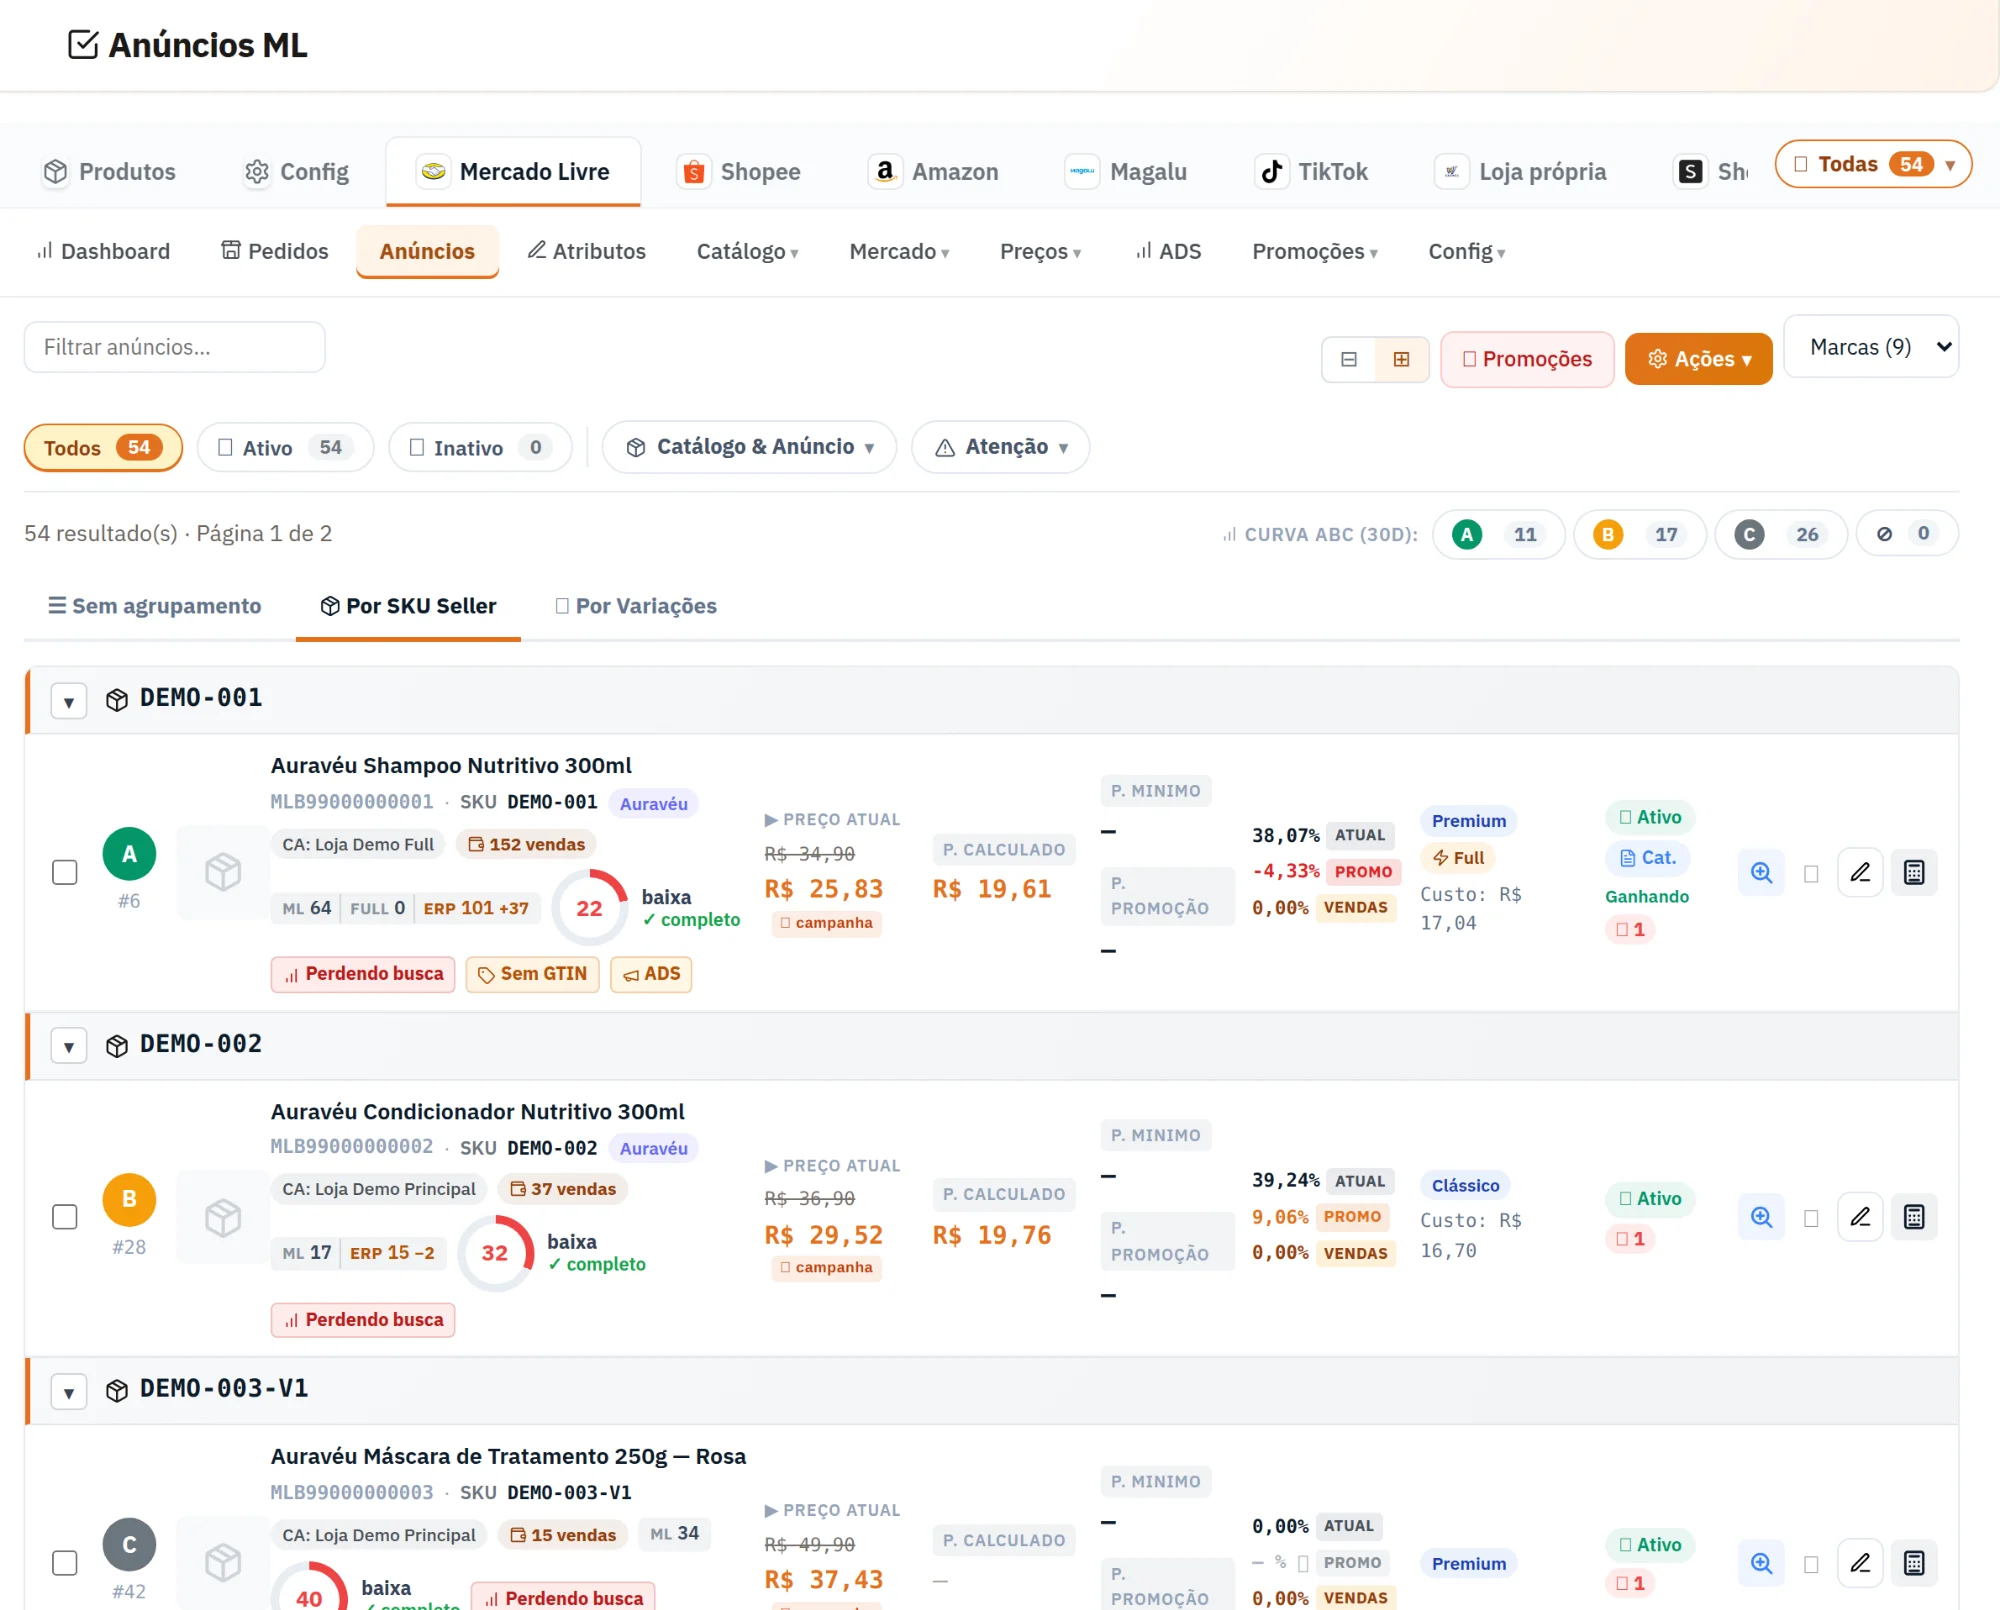Expand the Preços menu

[x=1041, y=251]
